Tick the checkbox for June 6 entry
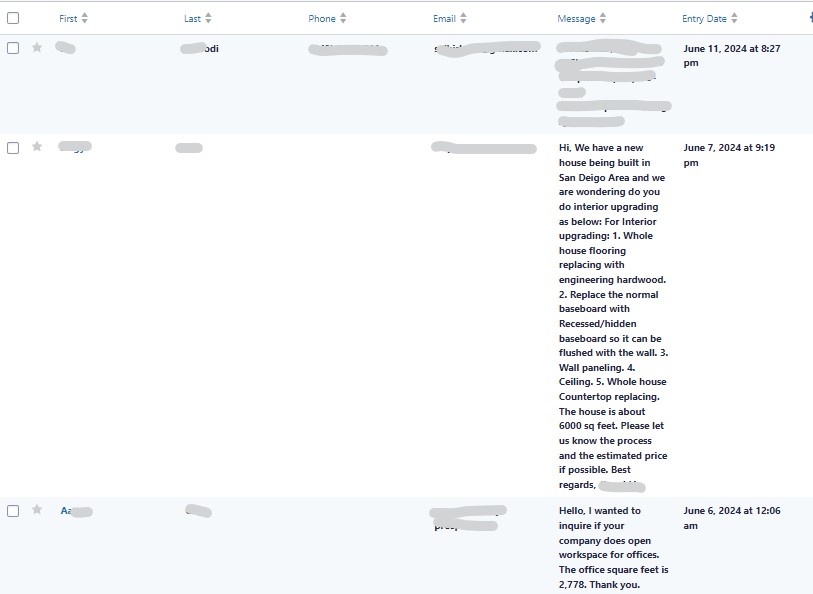The height and width of the screenshot is (594, 813). click(x=13, y=511)
